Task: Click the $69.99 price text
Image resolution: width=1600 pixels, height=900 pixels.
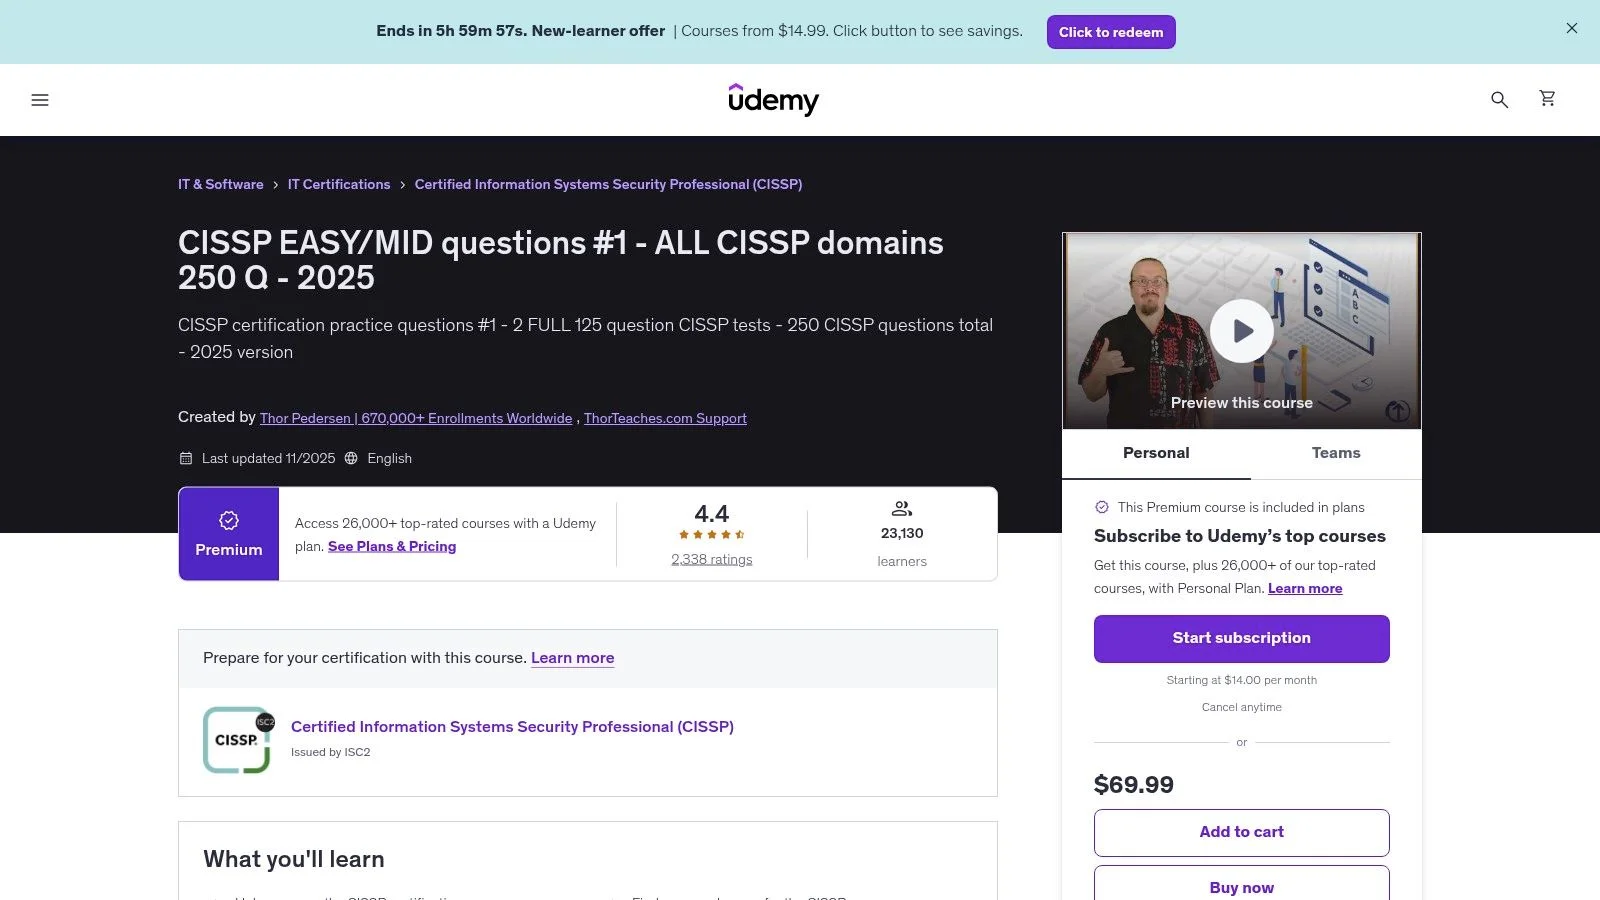Action: (x=1134, y=785)
